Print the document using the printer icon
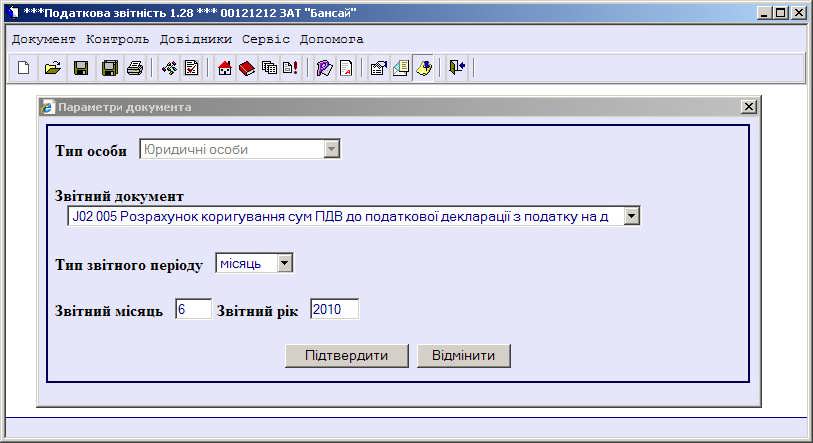Screen dimensions: 813x443 click(x=135, y=68)
